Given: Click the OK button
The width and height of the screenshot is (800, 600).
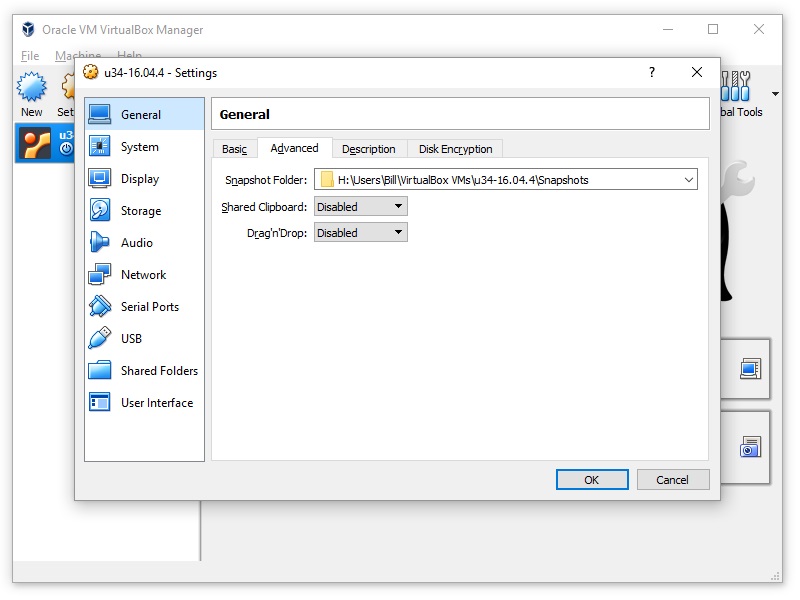Looking at the screenshot, I should click(x=592, y=480).
